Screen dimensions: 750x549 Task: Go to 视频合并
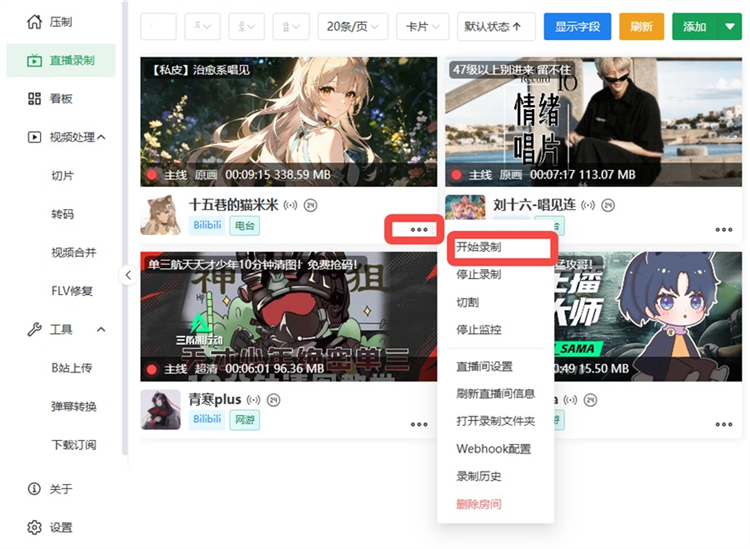tap(74, 252)
